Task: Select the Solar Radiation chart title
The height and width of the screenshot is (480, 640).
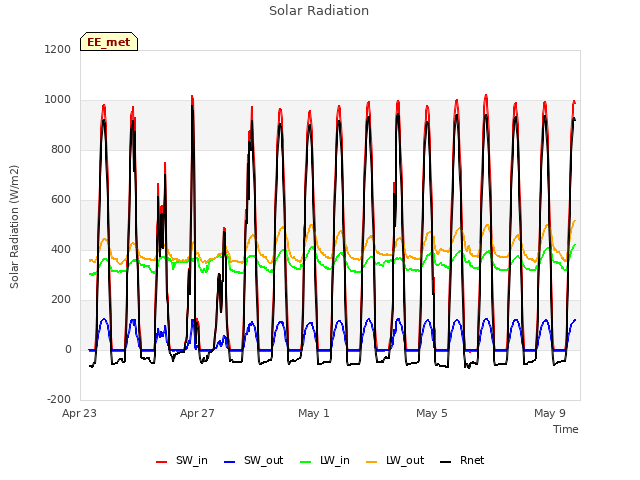Action: (319, 11)
